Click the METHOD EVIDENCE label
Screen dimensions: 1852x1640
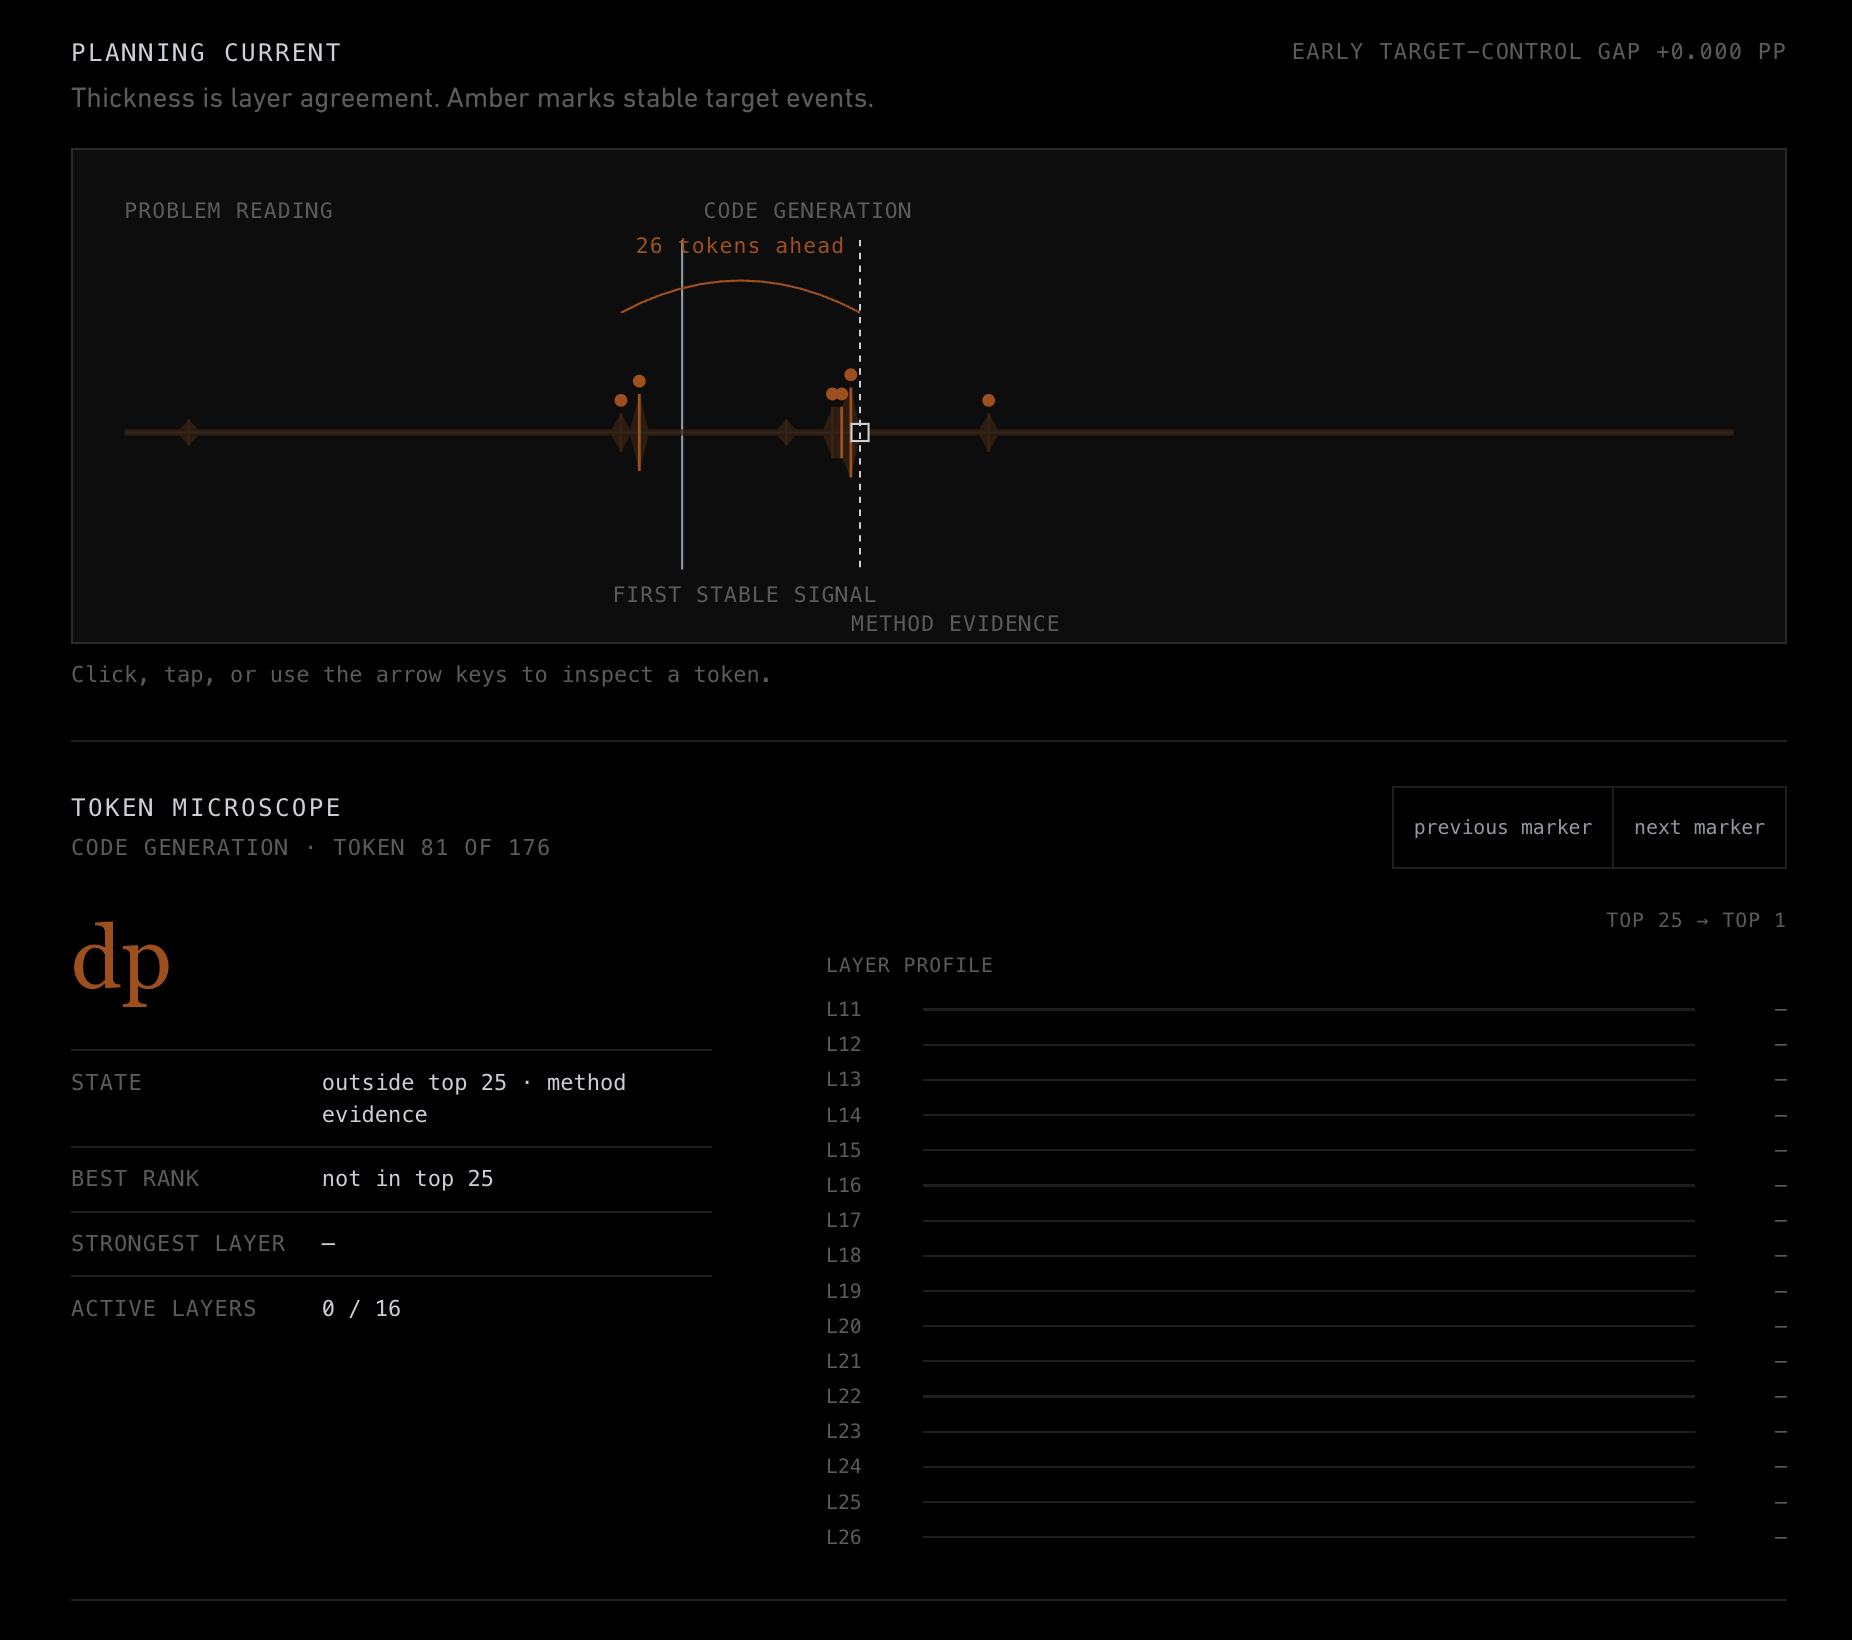955,624
